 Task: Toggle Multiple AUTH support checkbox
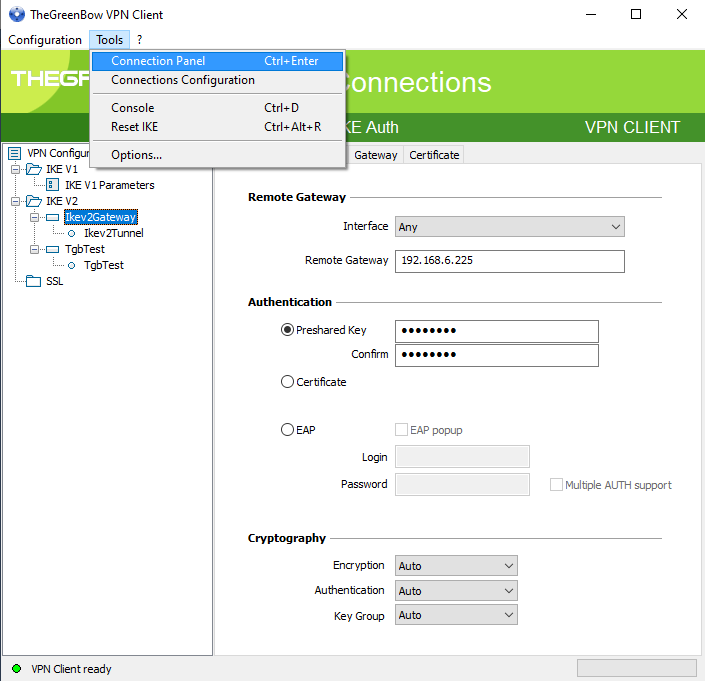(x=556, y=485)
